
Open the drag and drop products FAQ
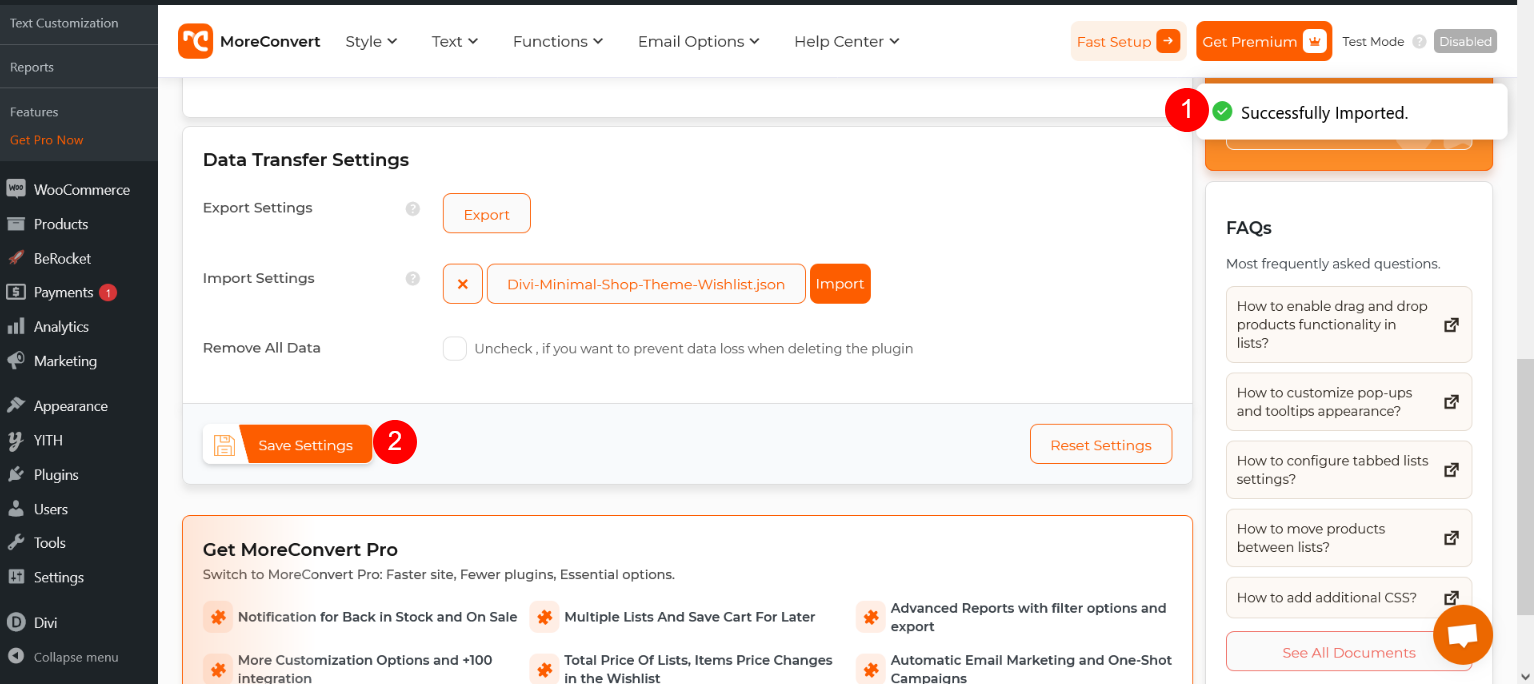click(x=1349, y=324)
